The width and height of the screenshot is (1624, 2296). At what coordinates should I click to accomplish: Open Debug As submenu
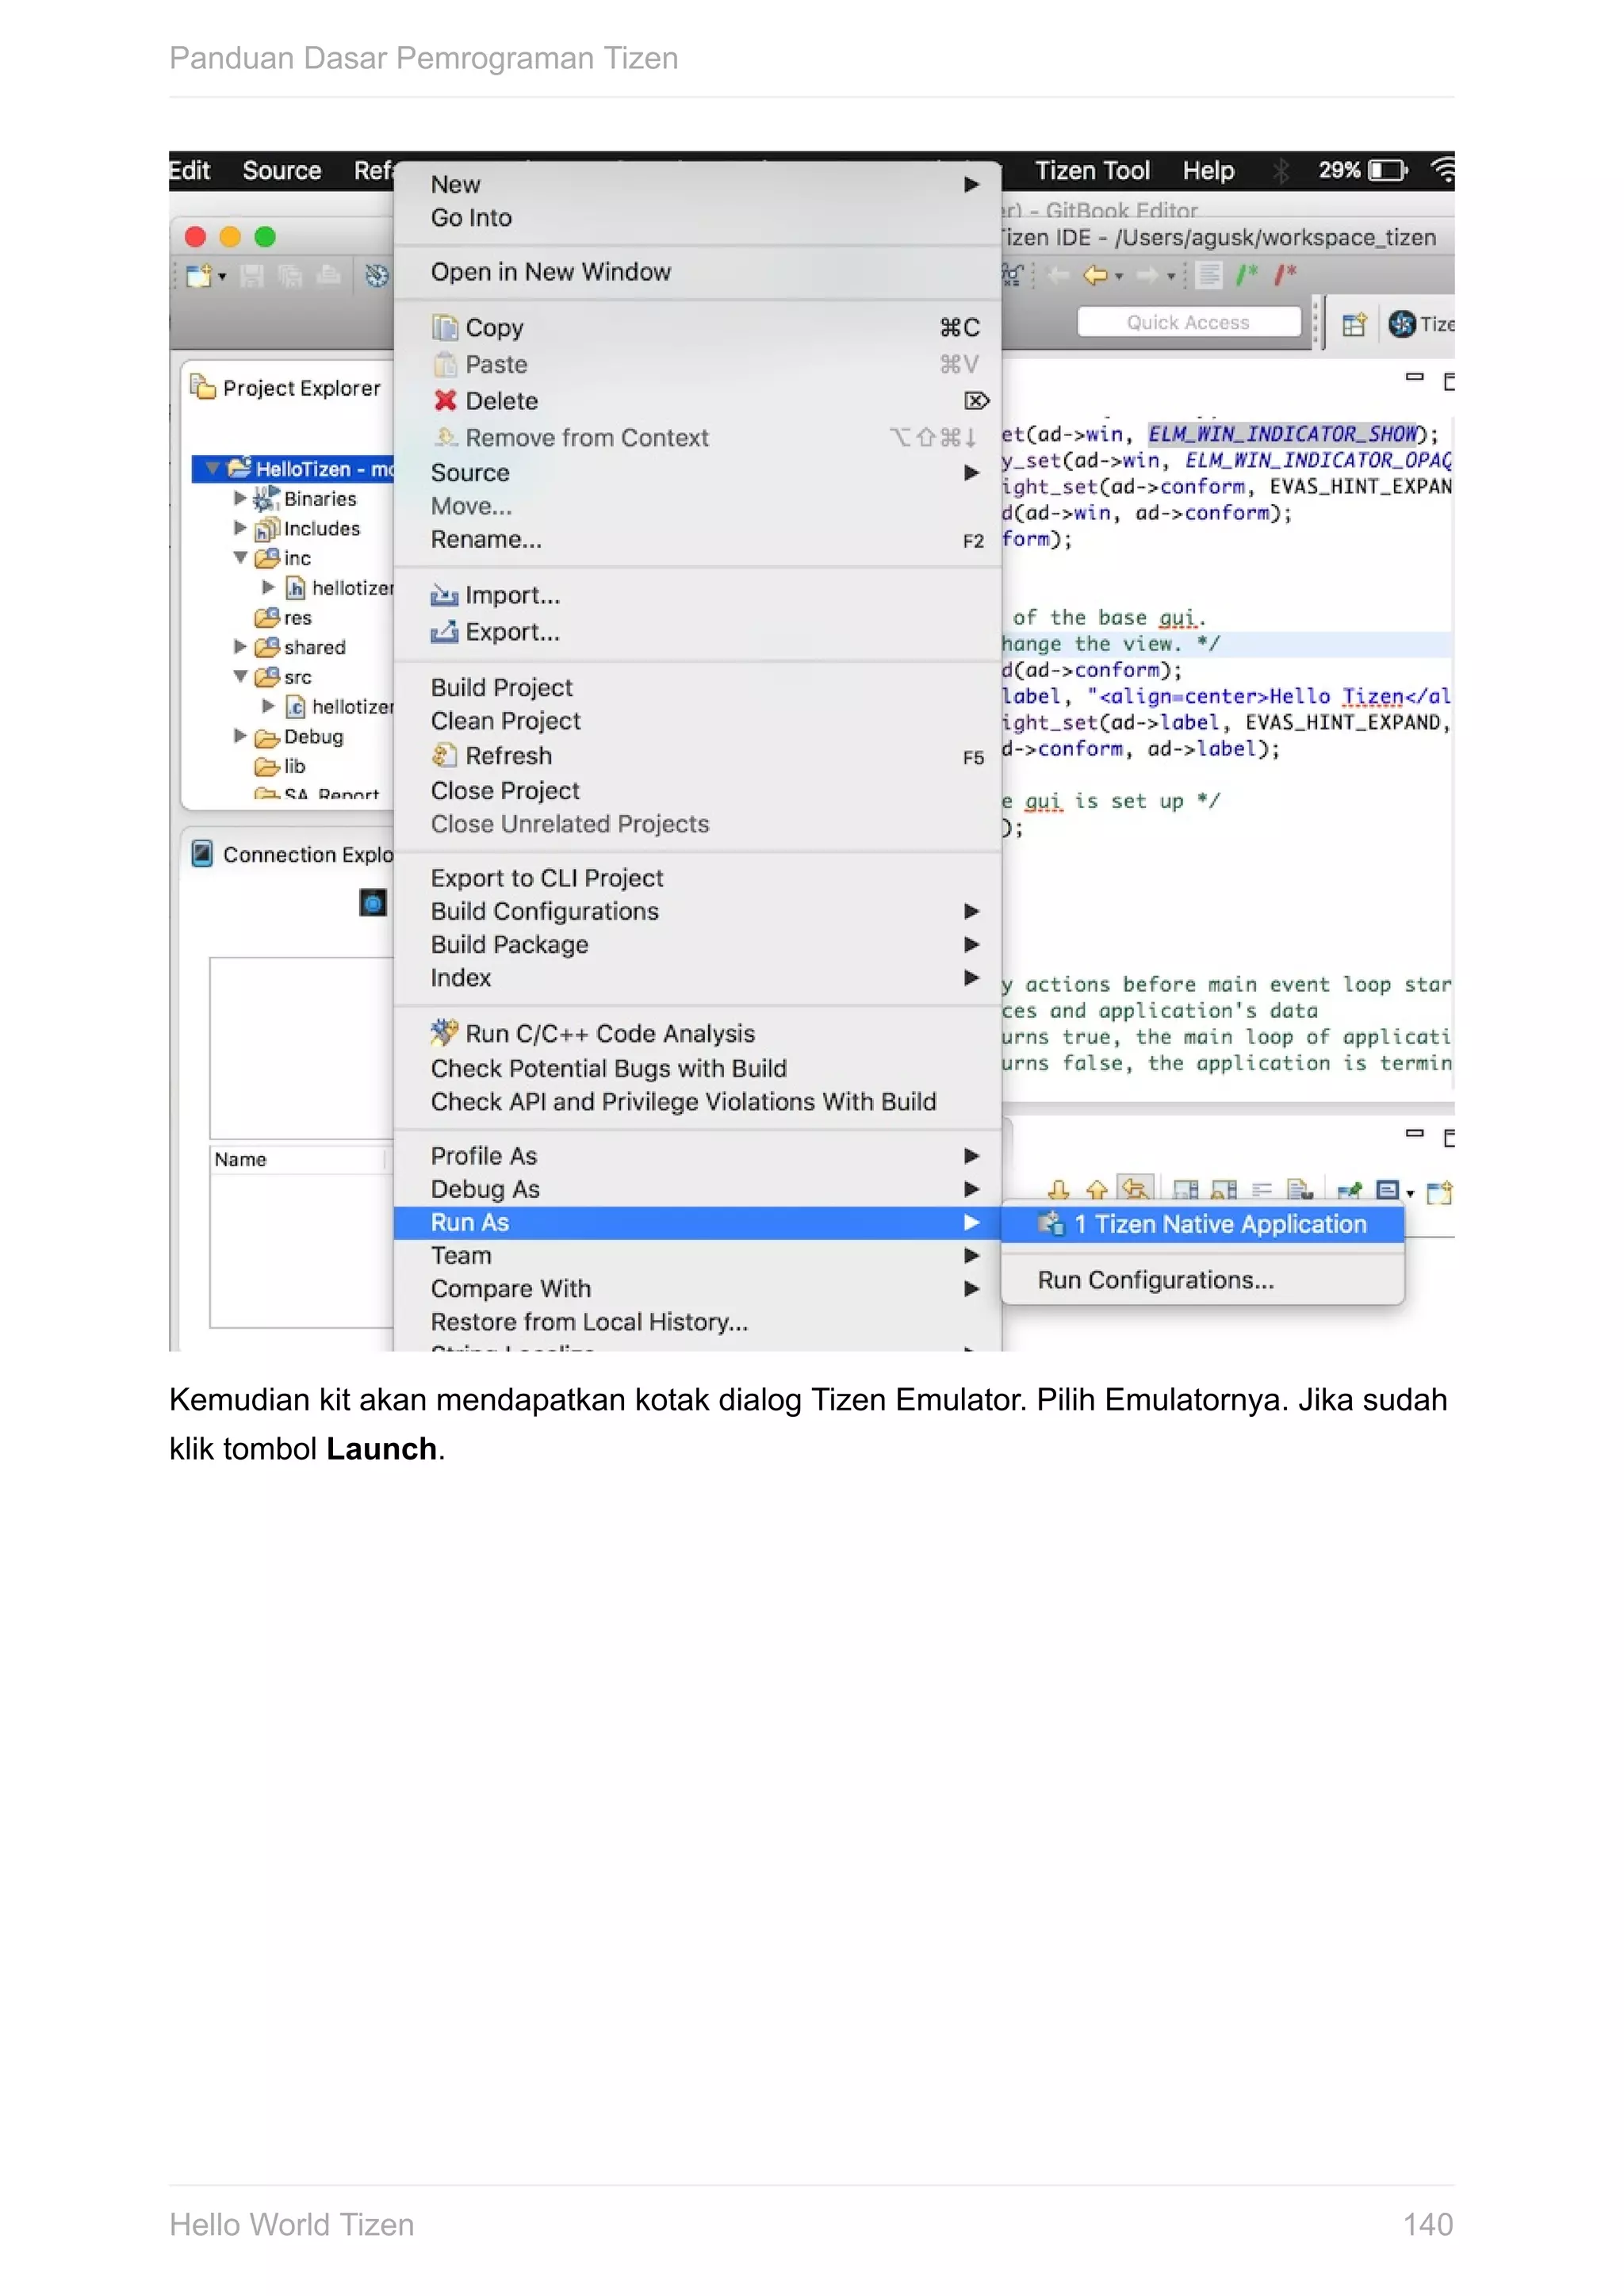point(697,1189)
